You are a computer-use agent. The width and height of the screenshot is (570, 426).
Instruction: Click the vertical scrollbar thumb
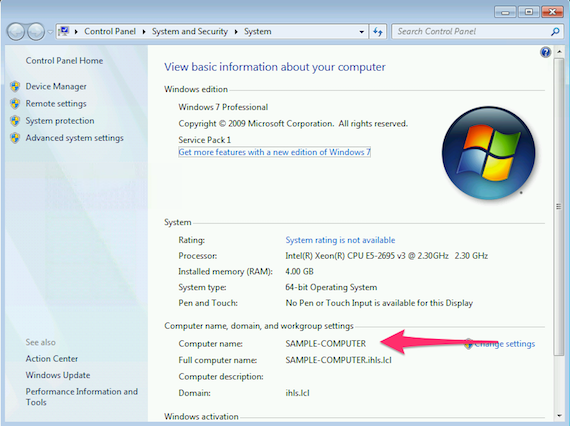(559, 206)
